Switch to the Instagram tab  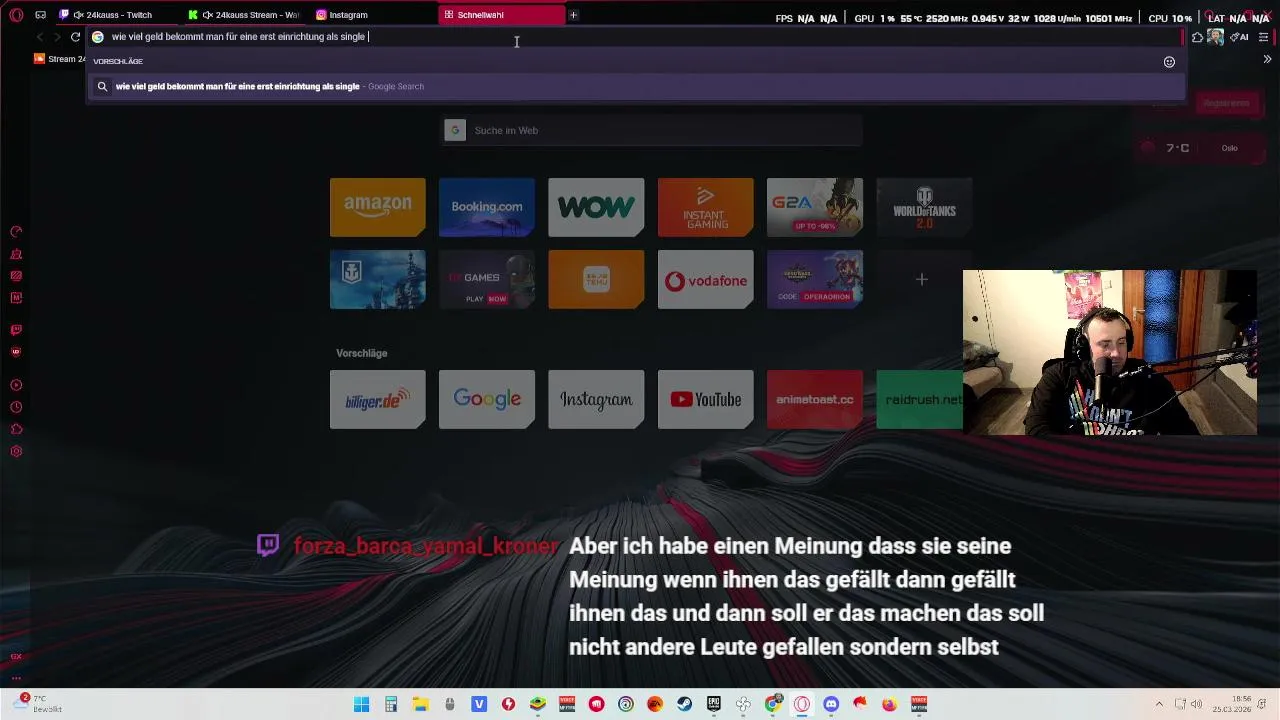(373, 15)
